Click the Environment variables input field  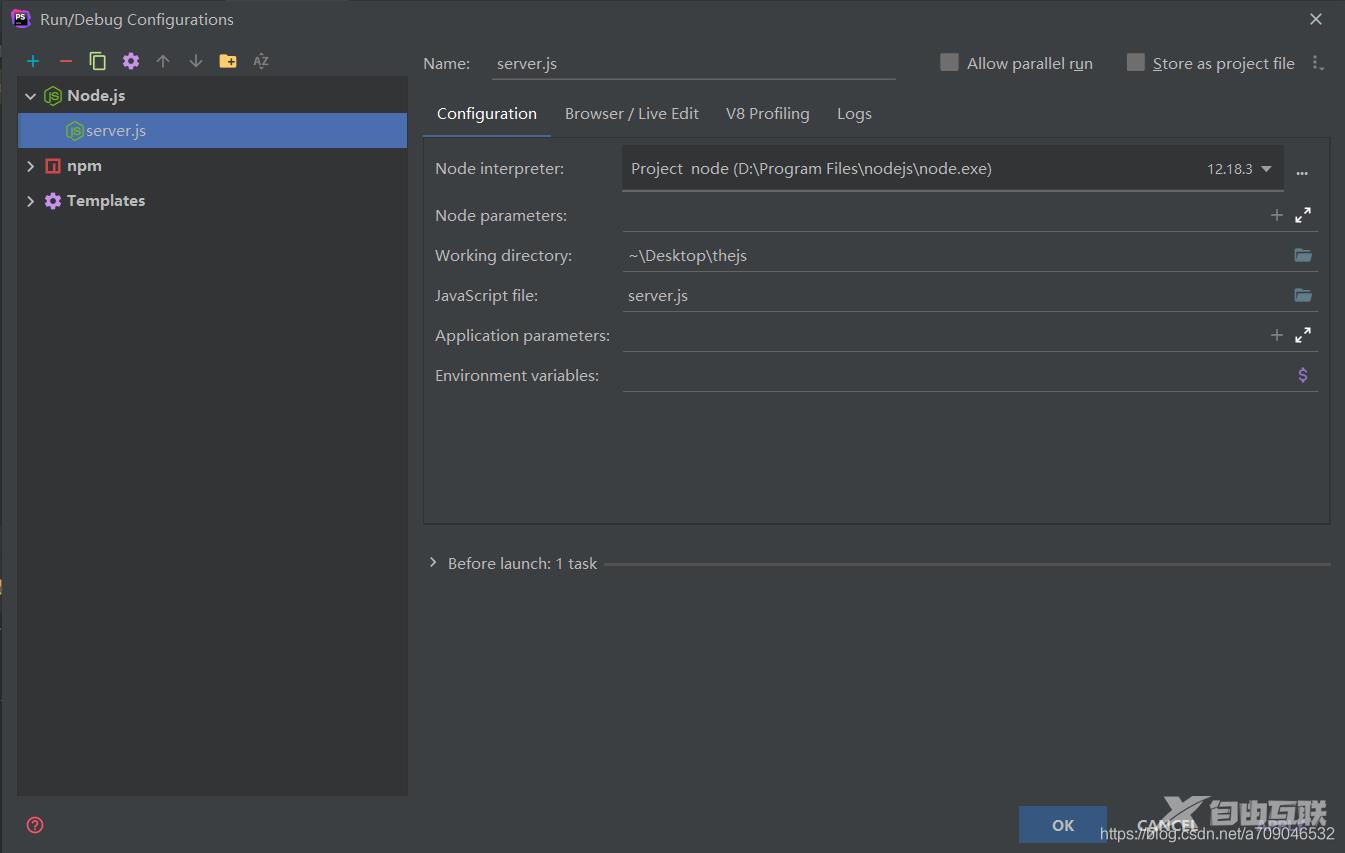pos(955,375)
